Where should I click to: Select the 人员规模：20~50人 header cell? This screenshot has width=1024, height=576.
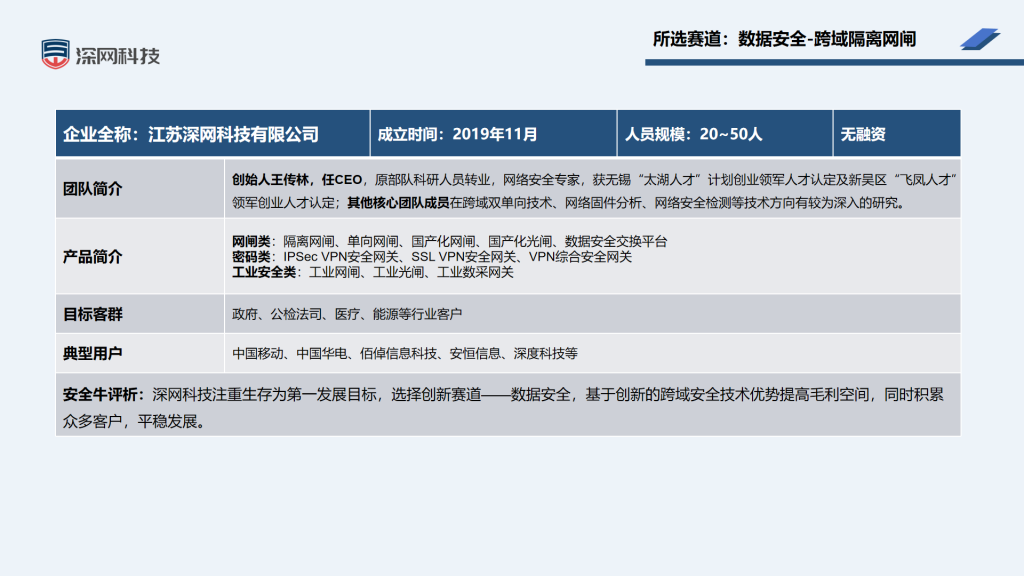point(725,134)
